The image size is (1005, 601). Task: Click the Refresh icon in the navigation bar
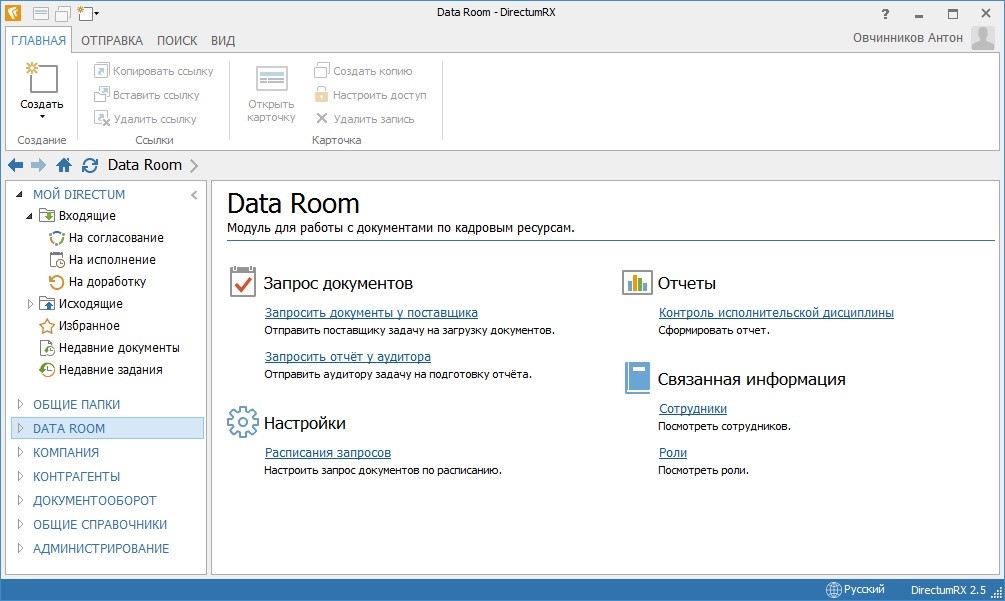pyautogui.click(x=90, y=165)
